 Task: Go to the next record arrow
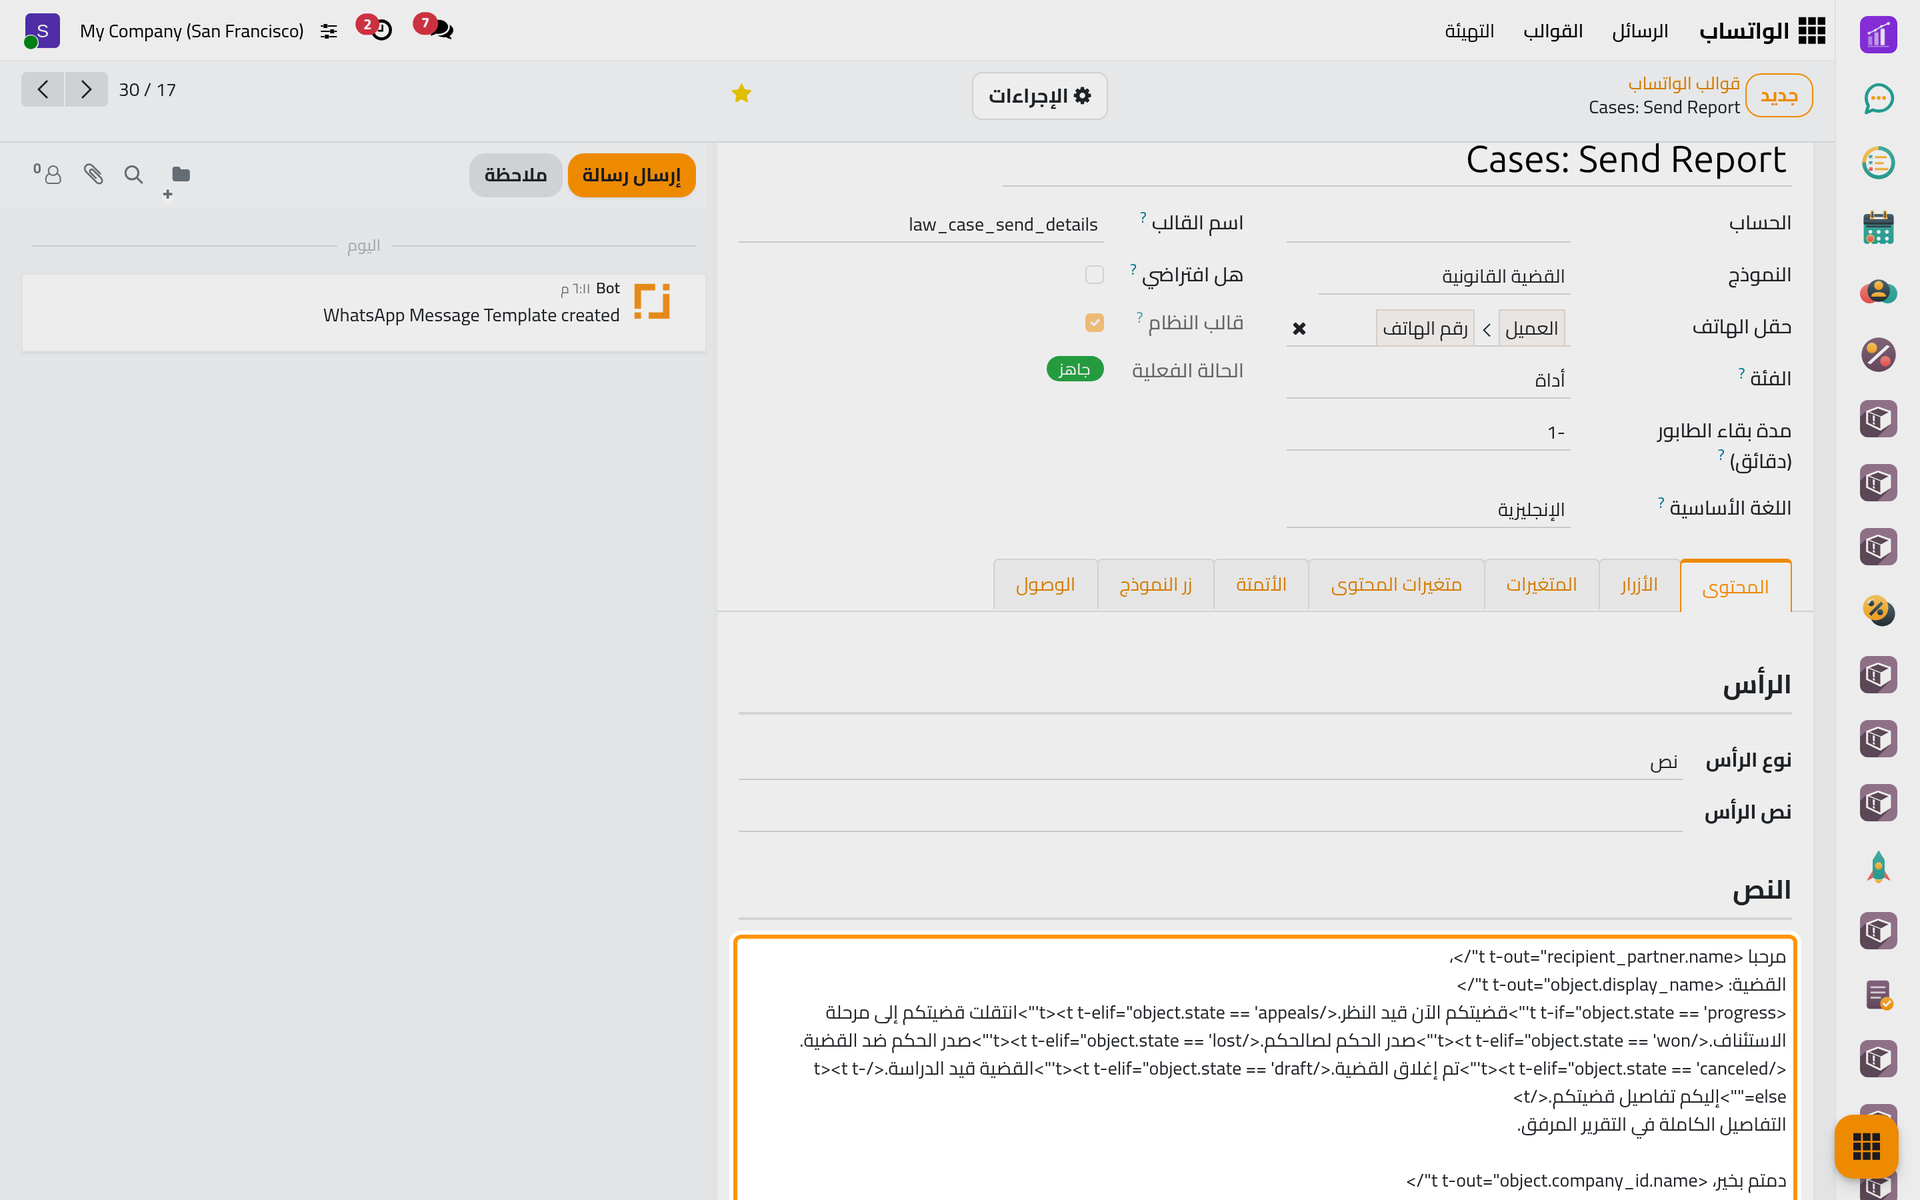tap(86, 90)
